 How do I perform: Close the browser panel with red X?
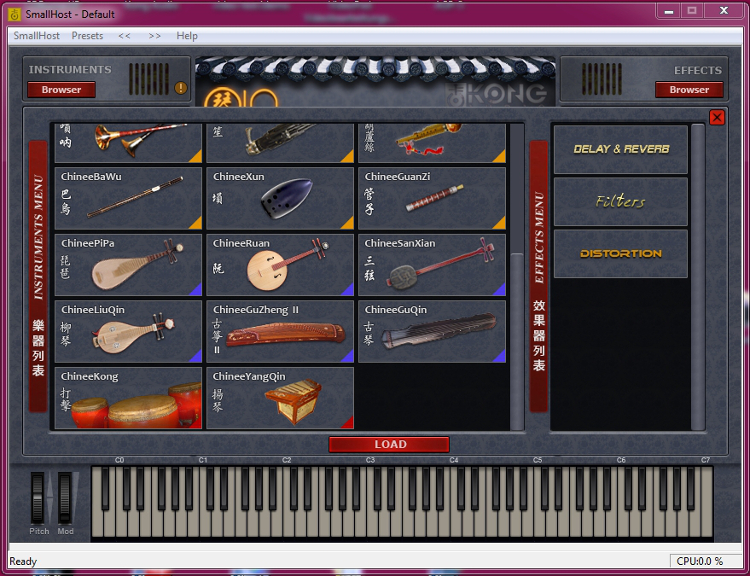pos(717,117)
